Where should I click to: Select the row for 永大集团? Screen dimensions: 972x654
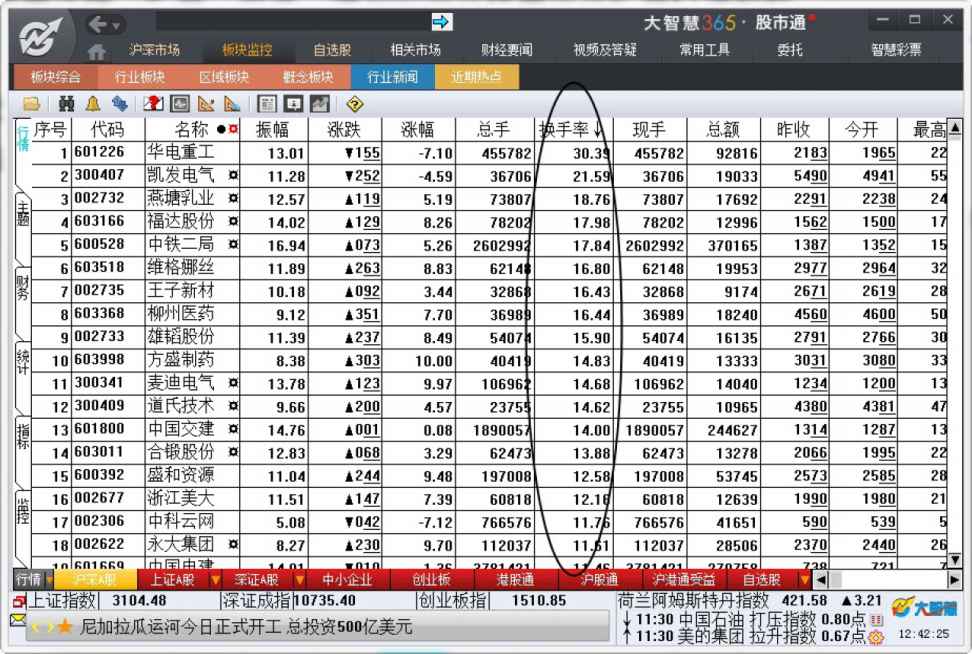pos(489,545)
